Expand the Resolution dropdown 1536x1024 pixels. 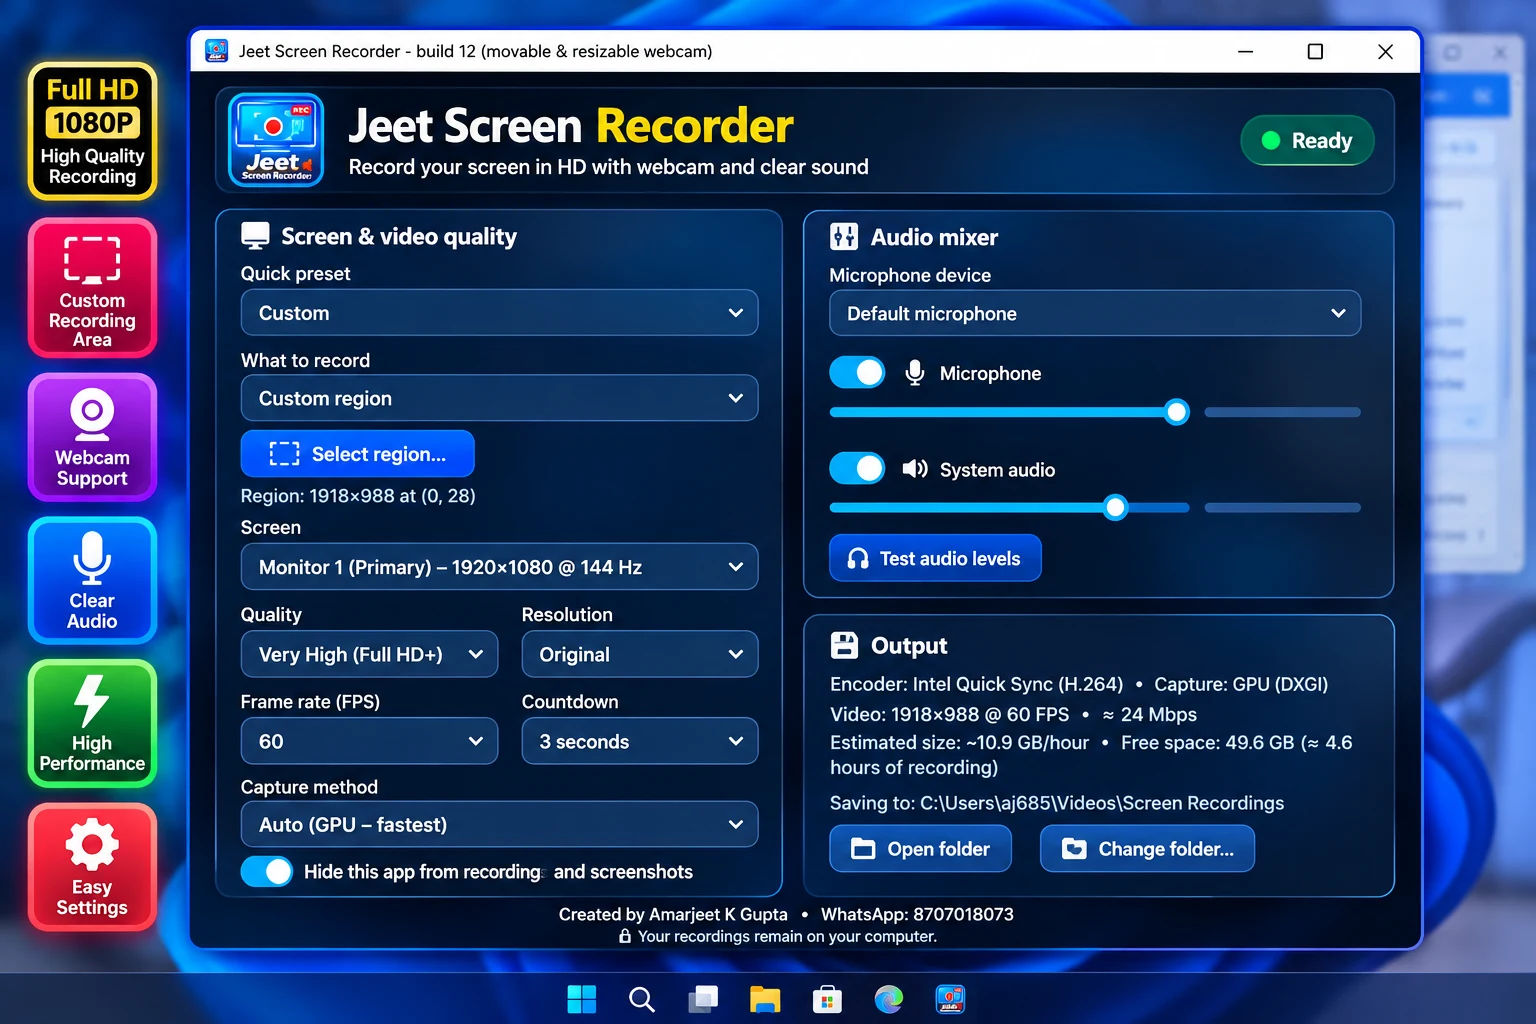coord(640,654)
